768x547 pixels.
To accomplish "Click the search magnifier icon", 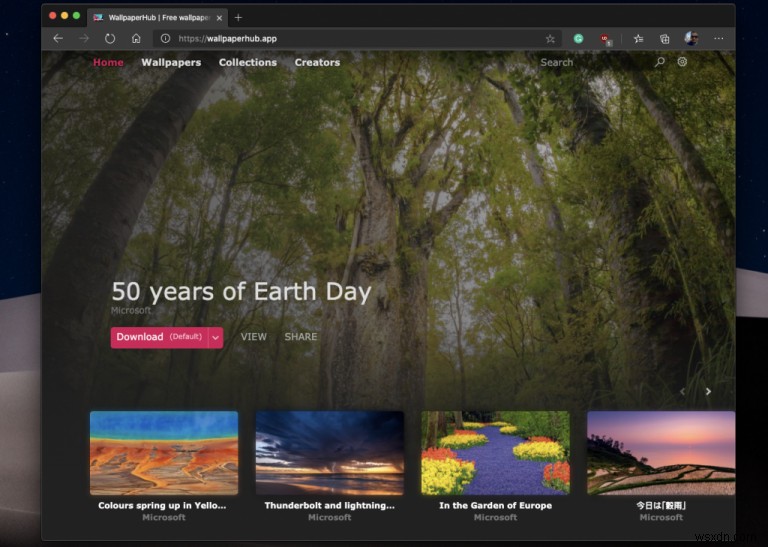I will [x=660, y=62].
